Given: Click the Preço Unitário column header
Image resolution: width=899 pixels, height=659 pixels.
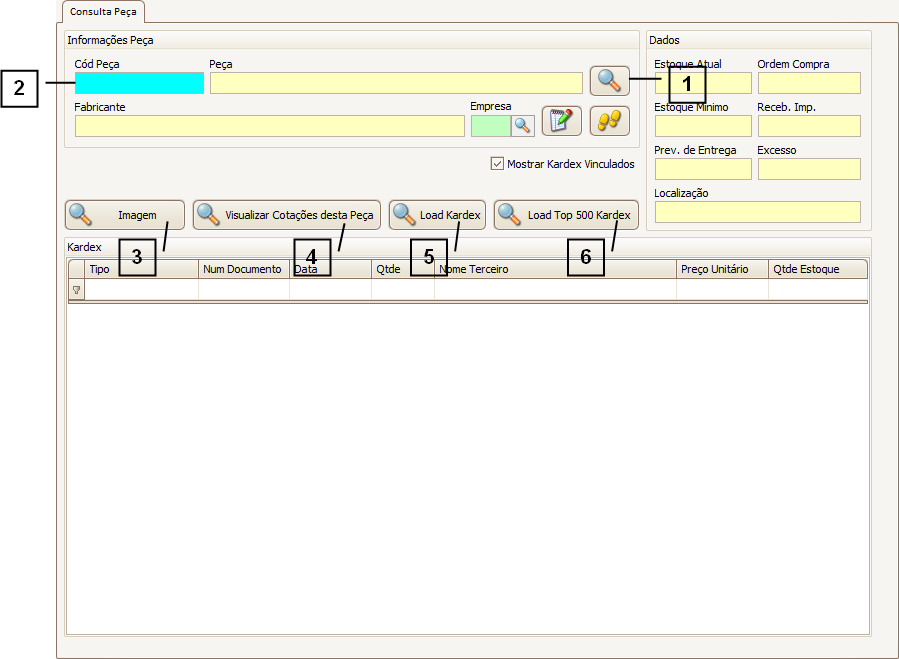Looking at the screenshot, I should (x=721, y=269).
